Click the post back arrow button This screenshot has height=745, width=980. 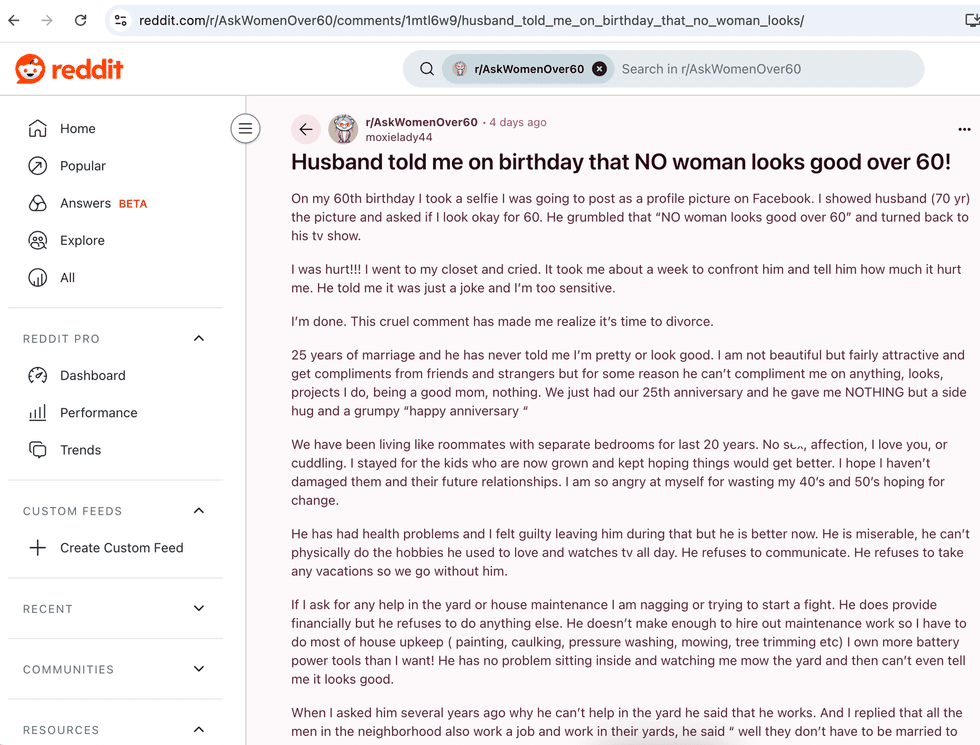306,129
